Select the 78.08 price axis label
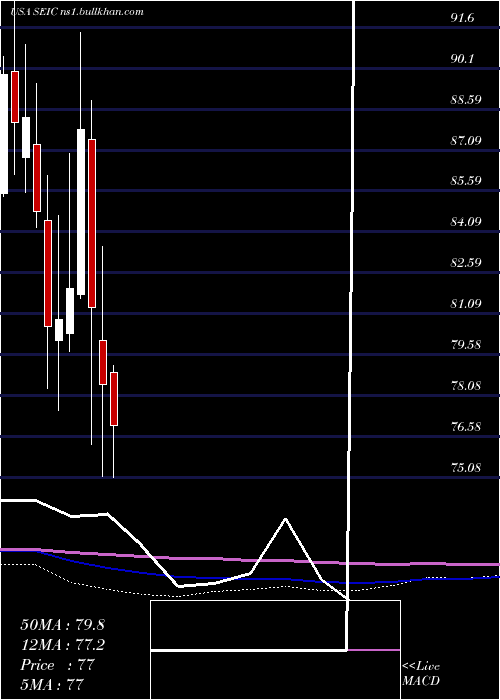This screenshot has height=700, width=500. pyautogui.click(x=466, y=385)
